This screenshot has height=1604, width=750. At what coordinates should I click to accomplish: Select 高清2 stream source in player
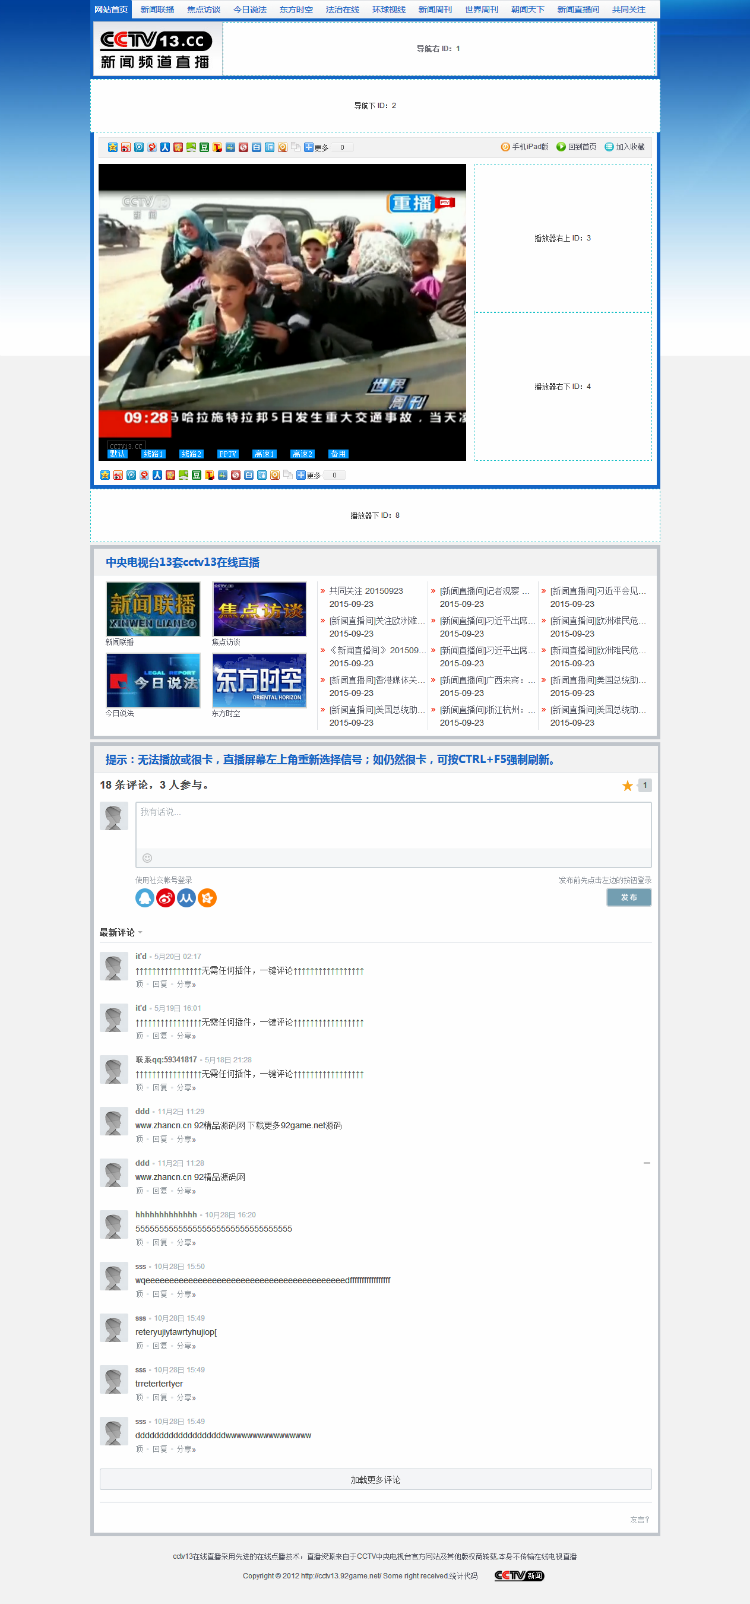click(x=302, y=454)
